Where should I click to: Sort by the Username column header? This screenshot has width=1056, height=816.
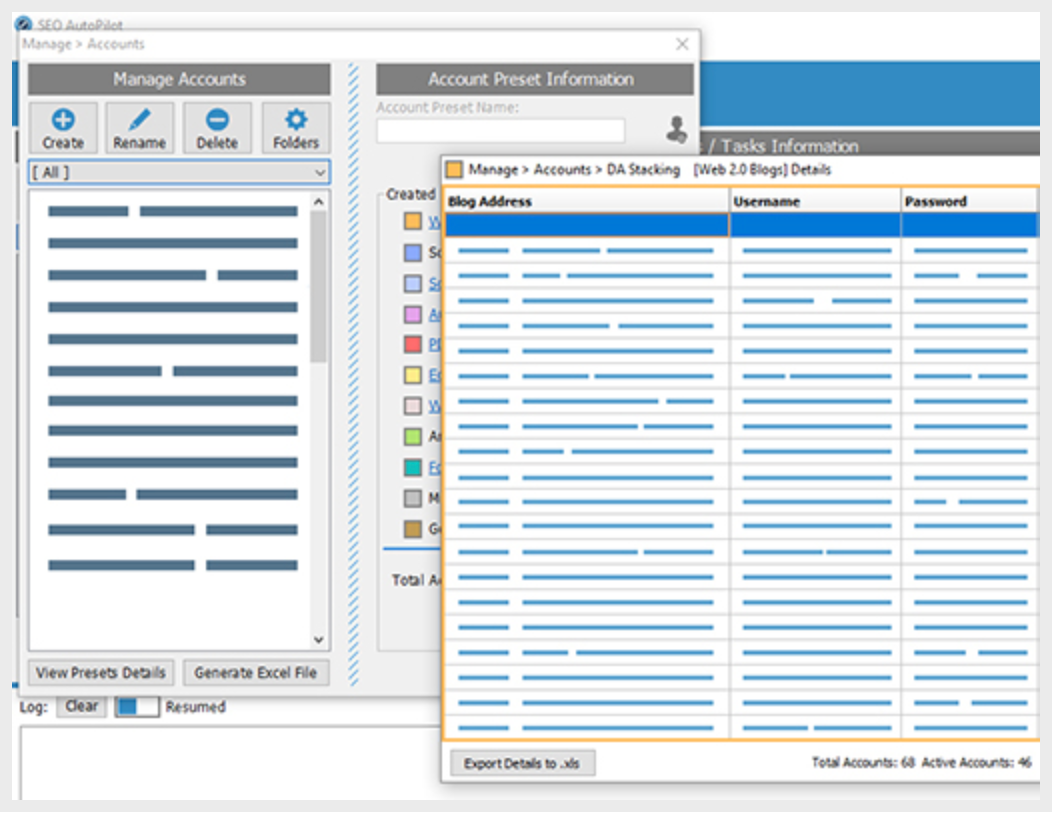(x=814, y=201)
